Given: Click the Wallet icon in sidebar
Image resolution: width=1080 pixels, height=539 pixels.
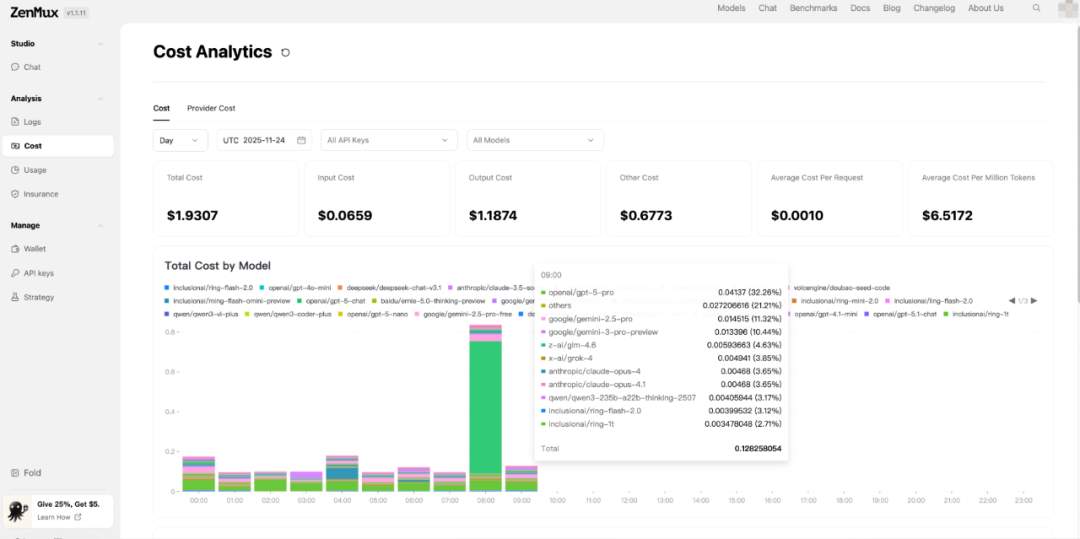Looking at the screenshot, I should point(16,249).
